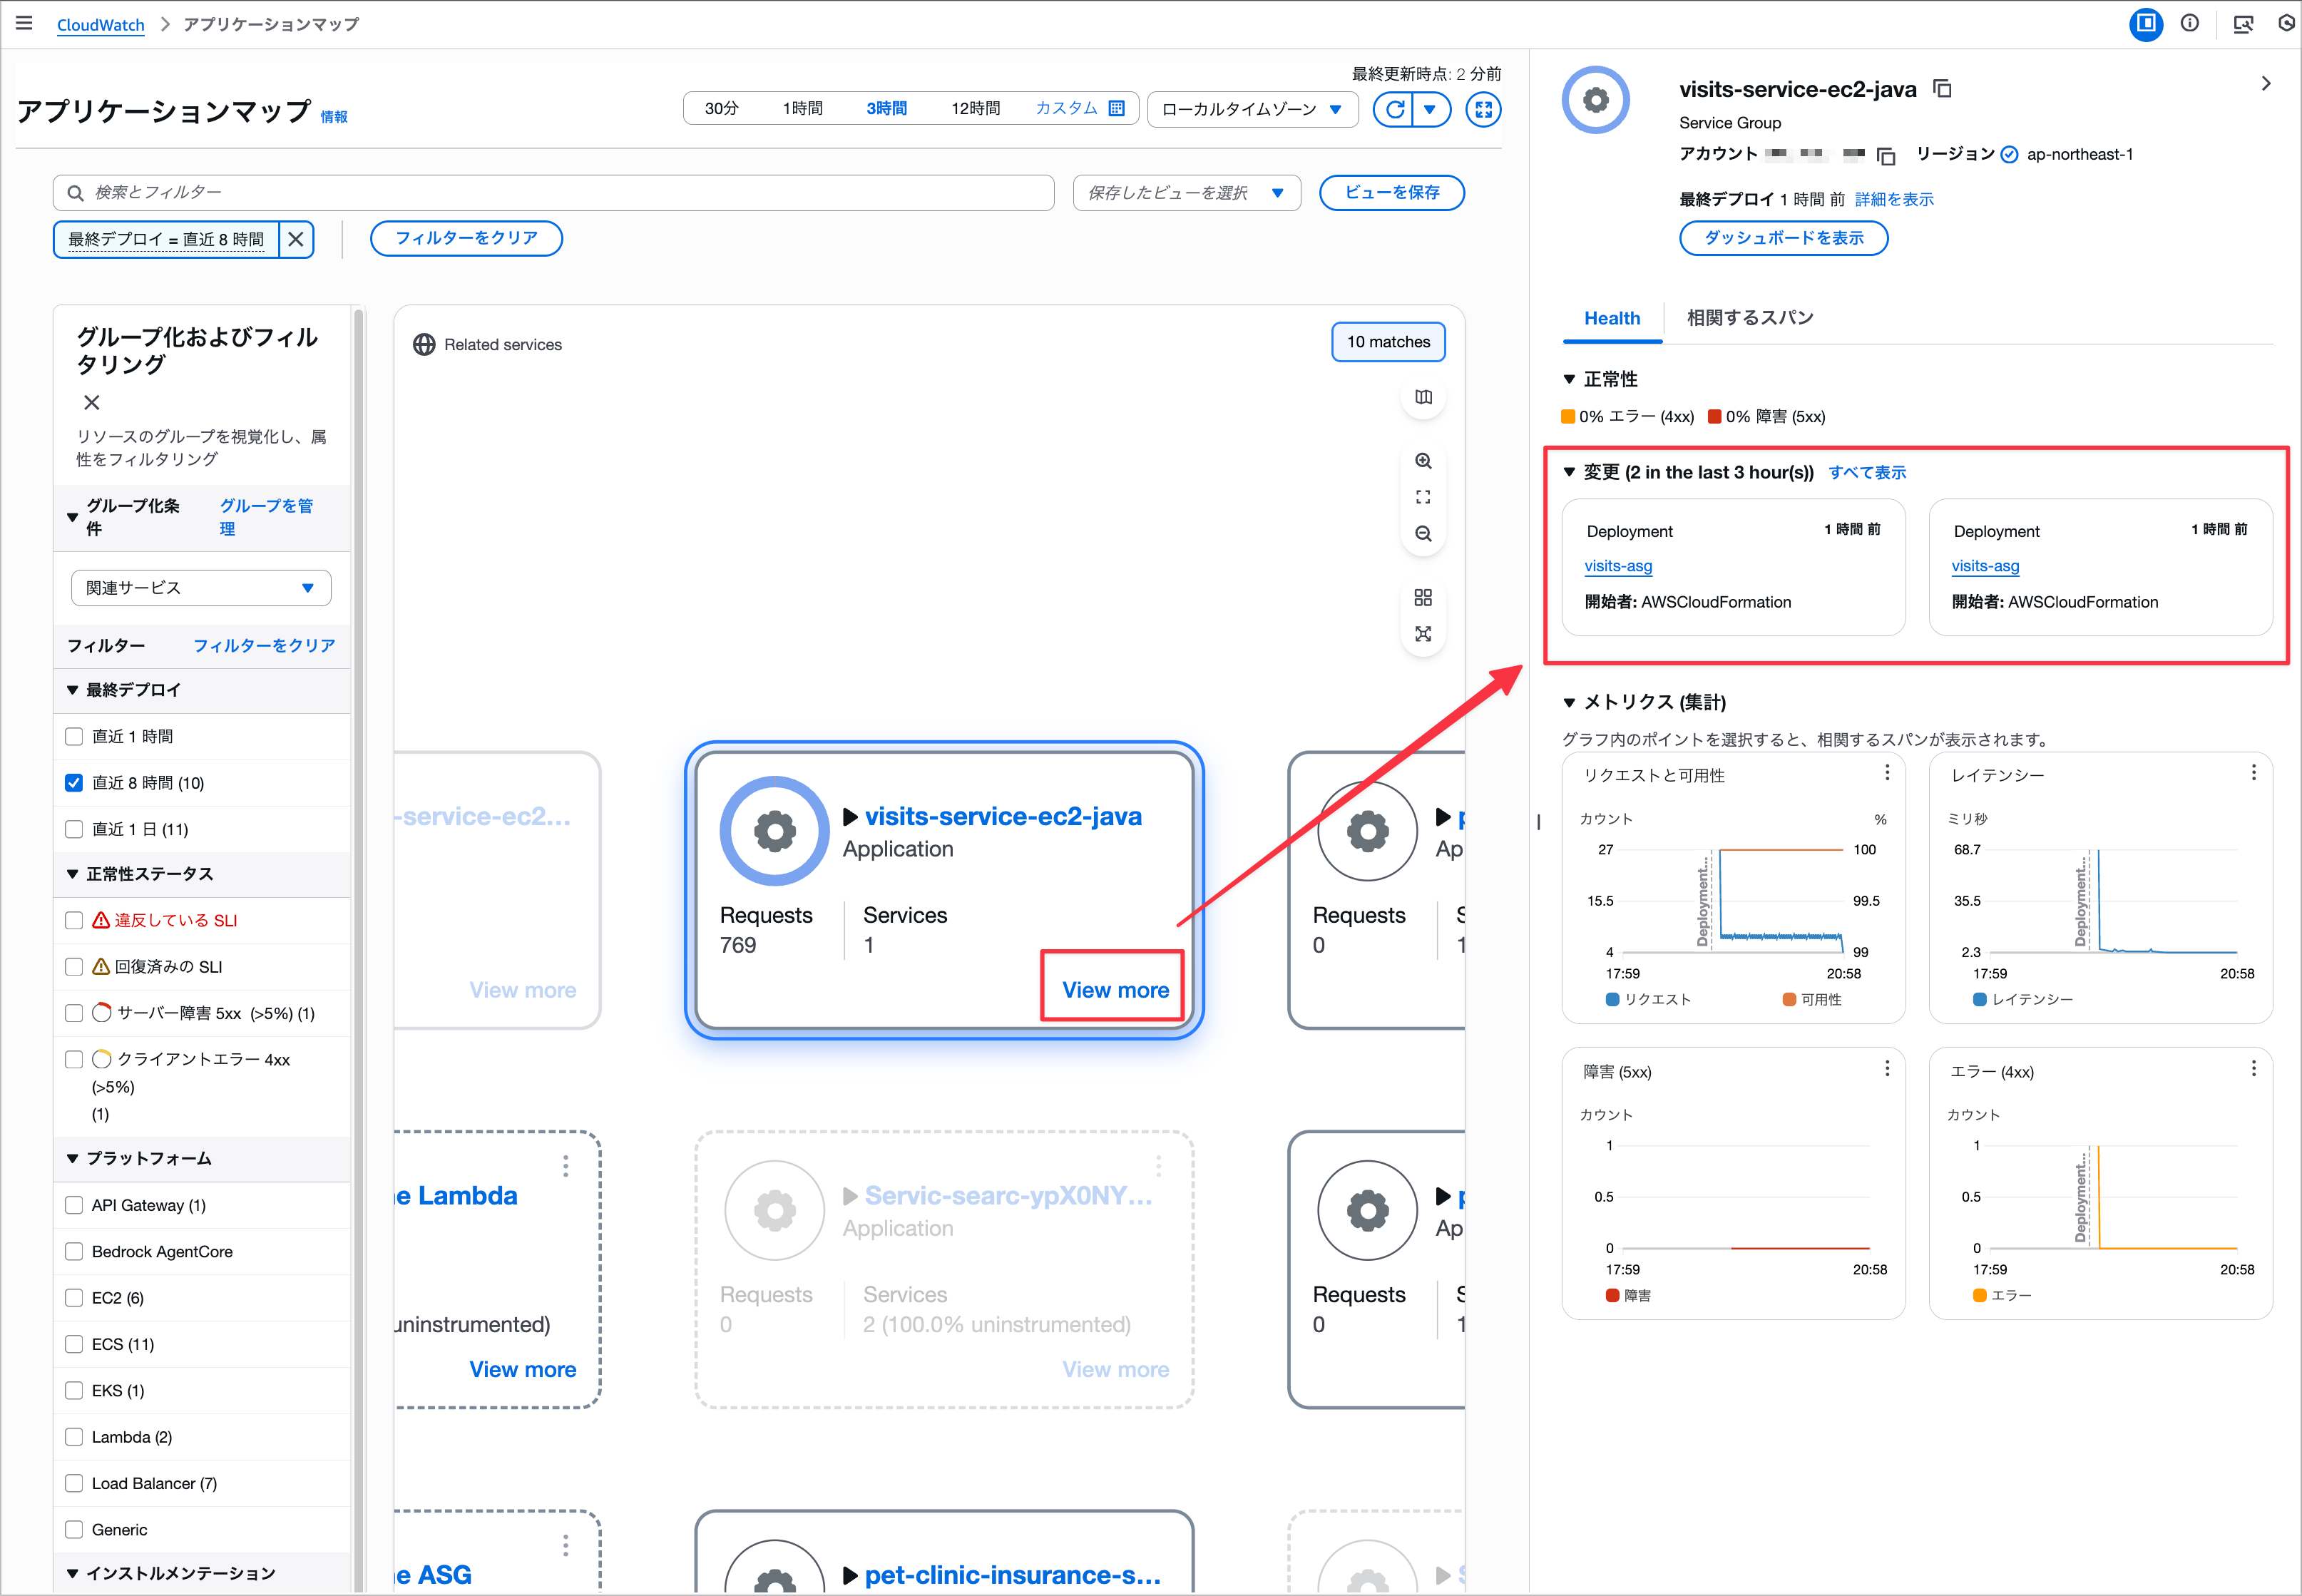Uncheck the 直近 8 時間 checkbox
This screenshot has width=2302, height=1596.
point(74,783)
